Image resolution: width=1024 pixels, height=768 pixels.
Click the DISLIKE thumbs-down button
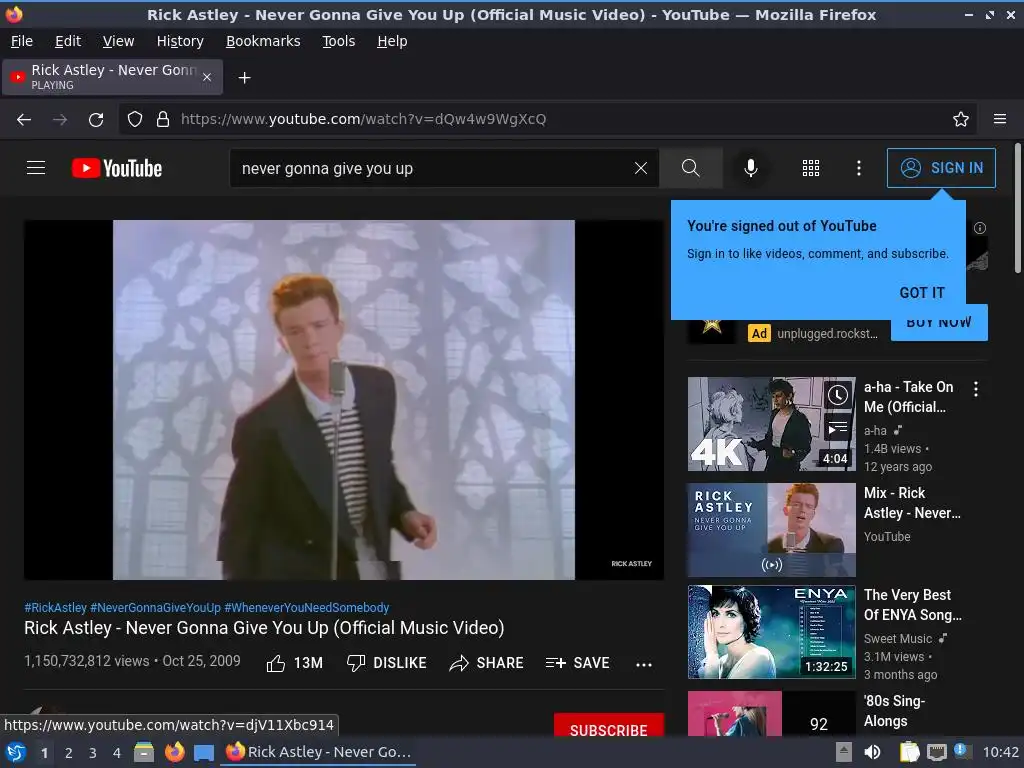(x=387, y=663)
